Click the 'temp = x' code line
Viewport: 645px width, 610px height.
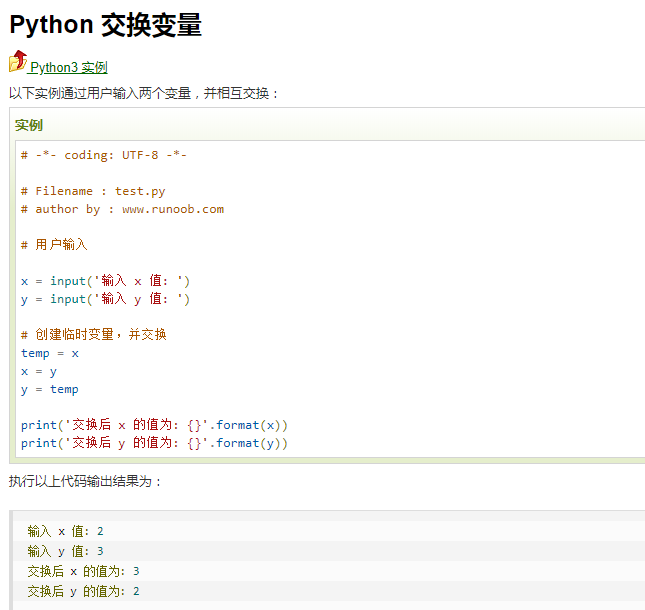(x=50, y=353)
